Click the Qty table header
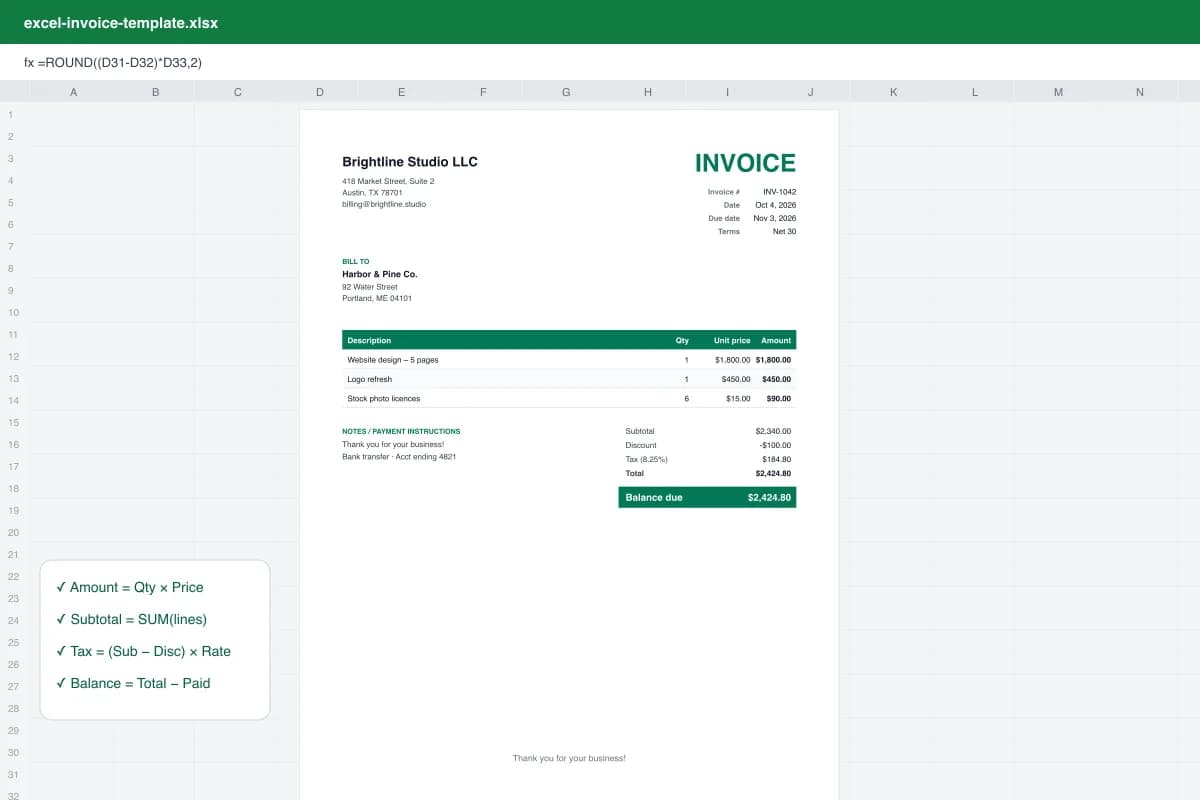This screenshot has height=800, width=1200. pyautogui.click(x=682, y=340)
